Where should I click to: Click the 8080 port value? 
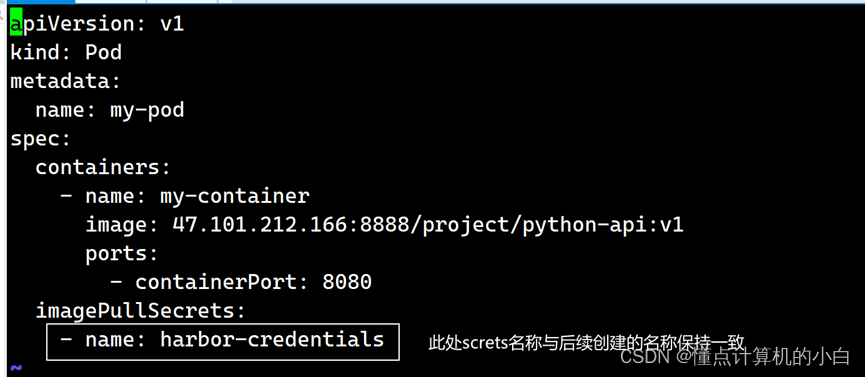pyautogui.click(x=347, y=282)
